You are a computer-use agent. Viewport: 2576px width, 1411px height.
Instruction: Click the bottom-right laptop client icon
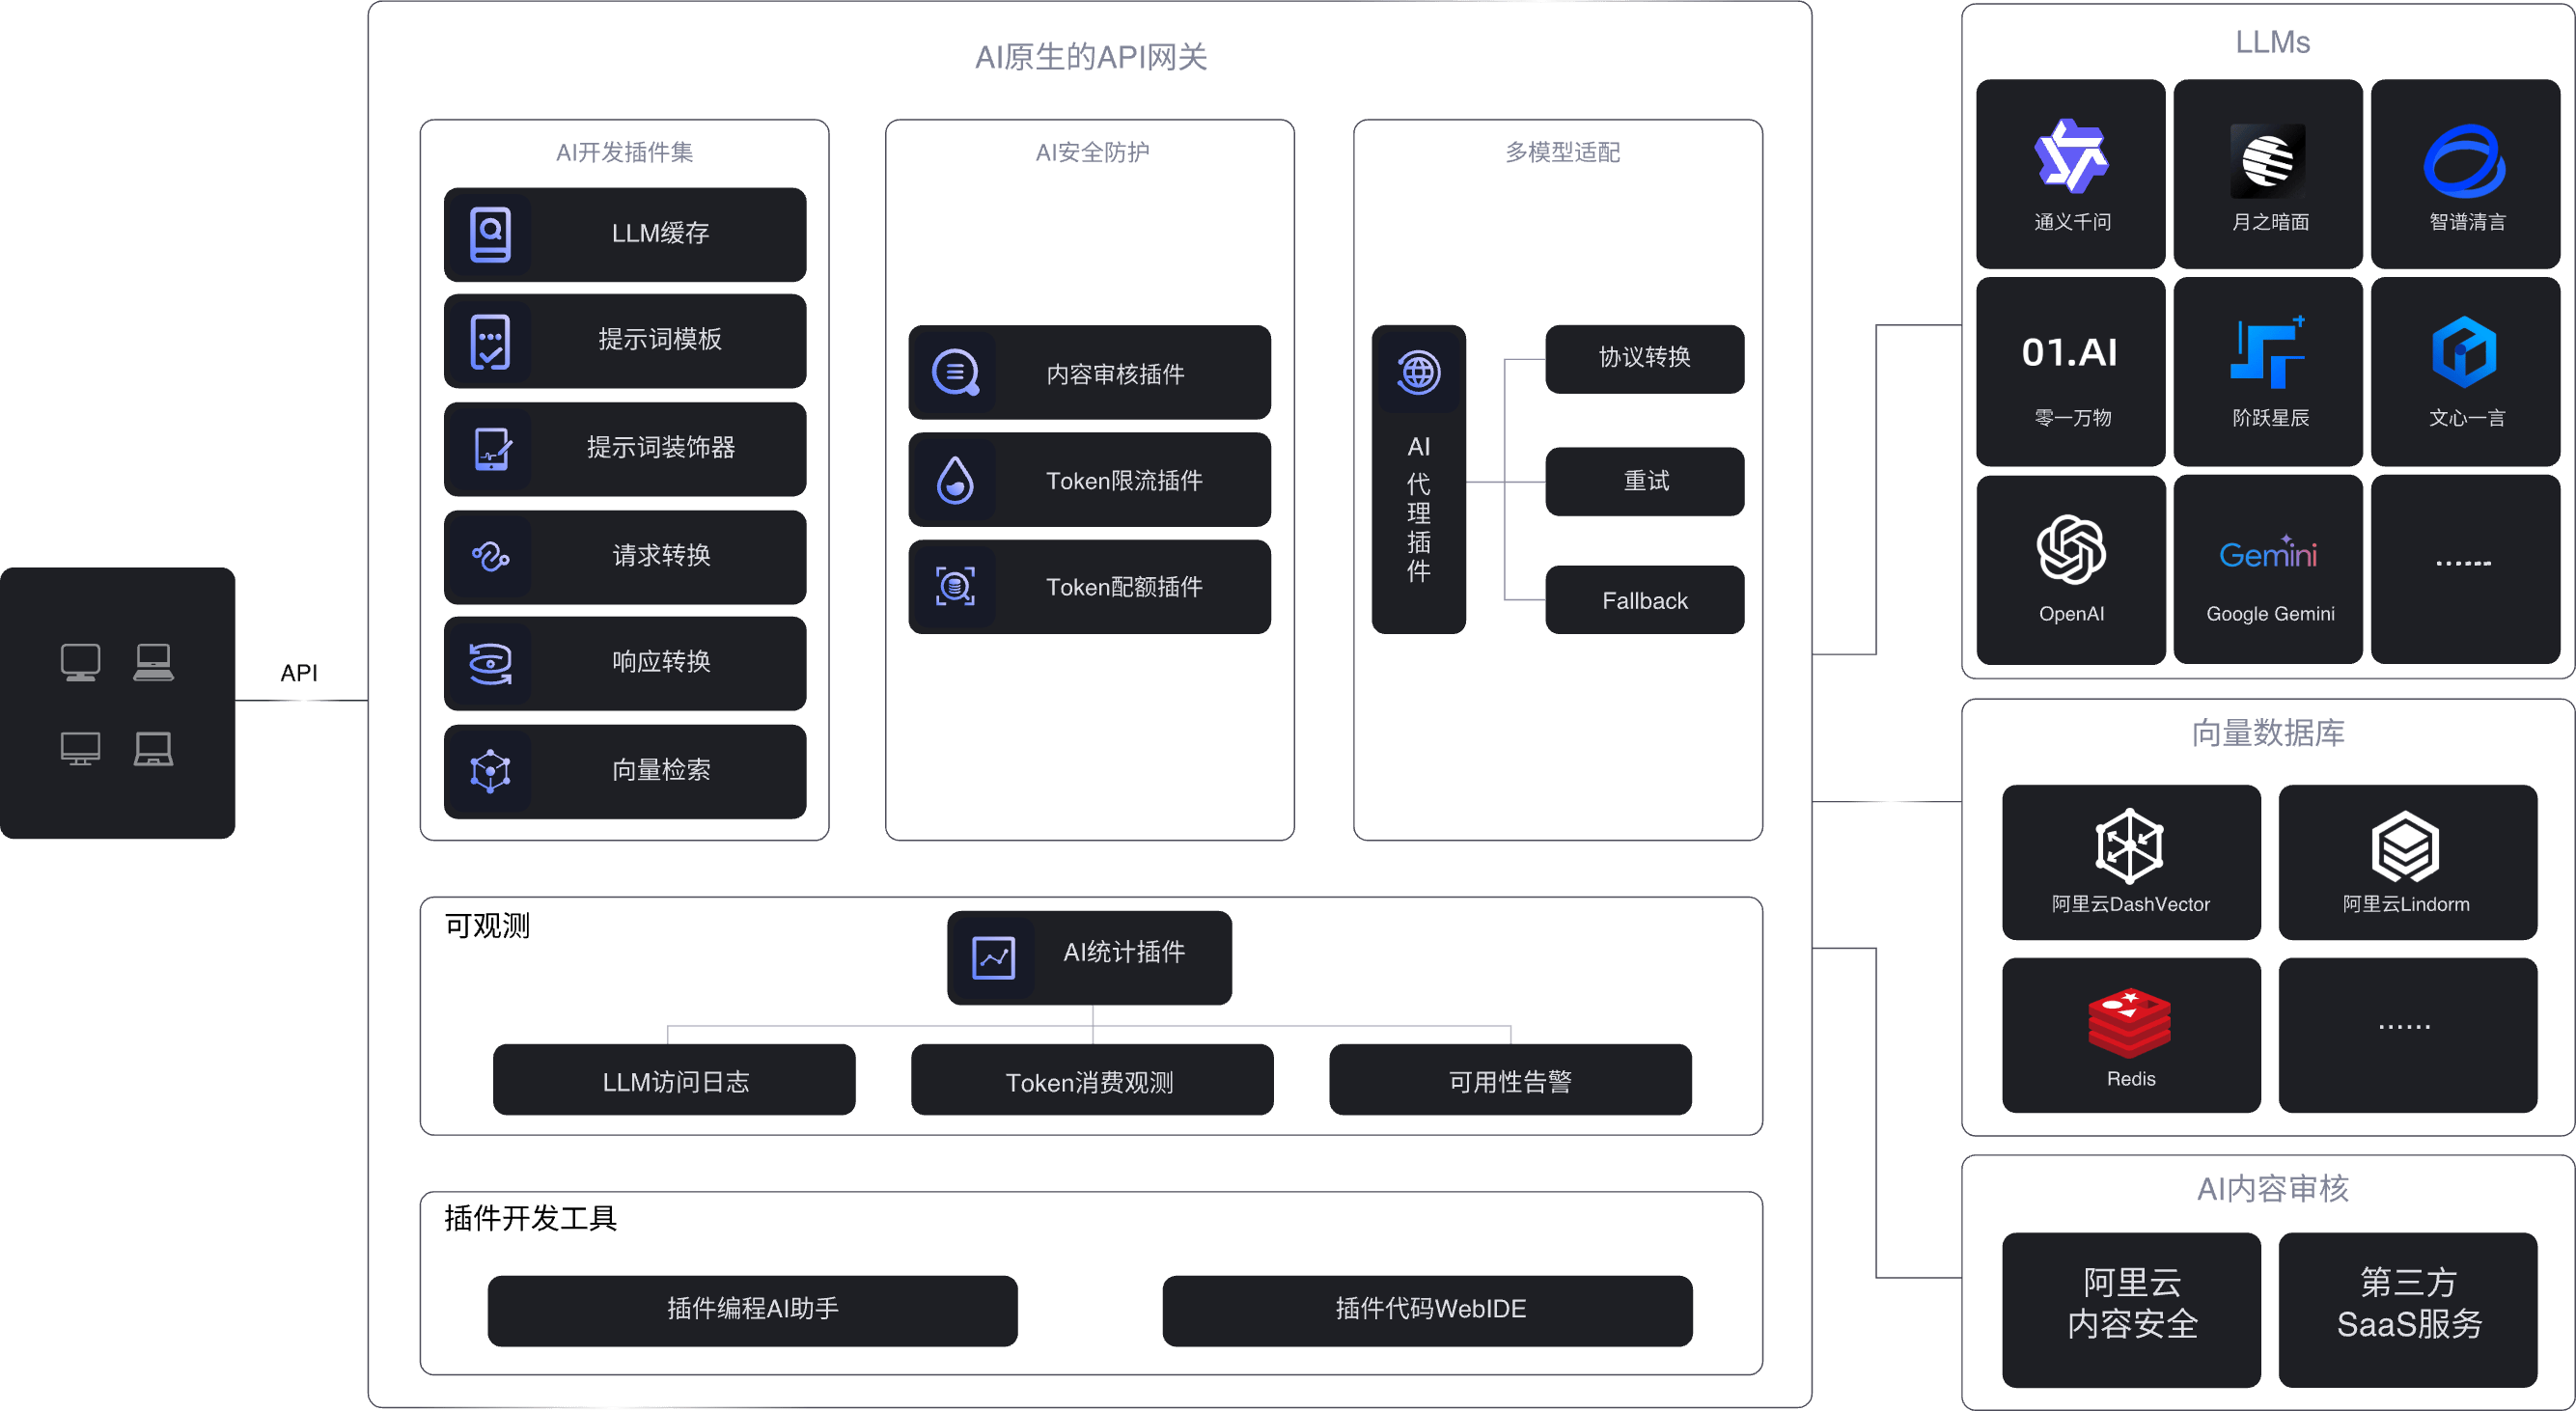(153, 749)
